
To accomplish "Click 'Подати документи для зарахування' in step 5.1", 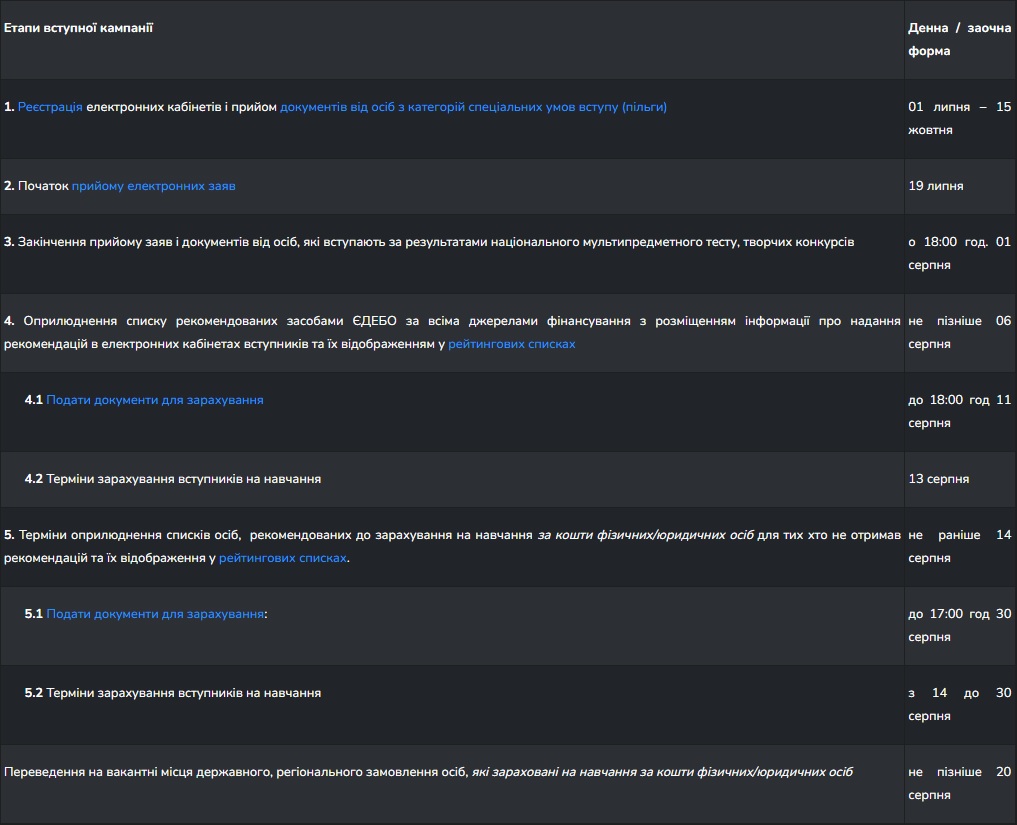I will 155,614.
